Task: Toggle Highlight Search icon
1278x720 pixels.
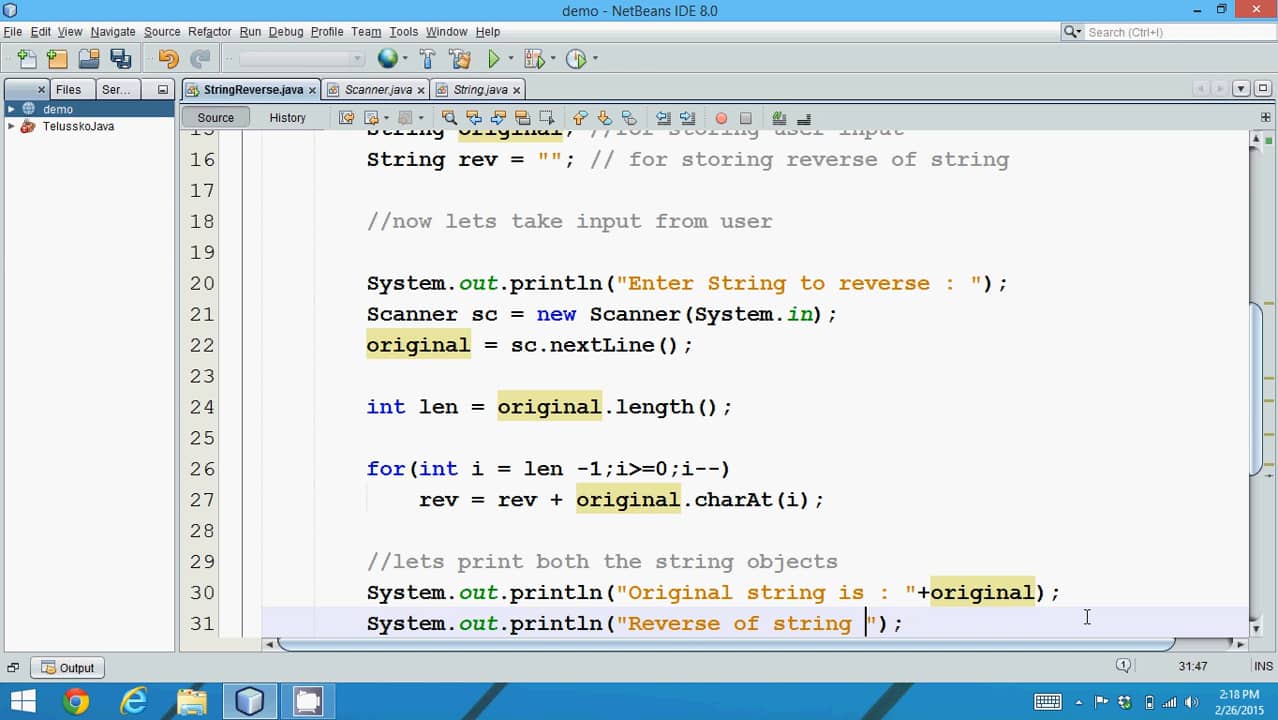Action: pos(522,117)
